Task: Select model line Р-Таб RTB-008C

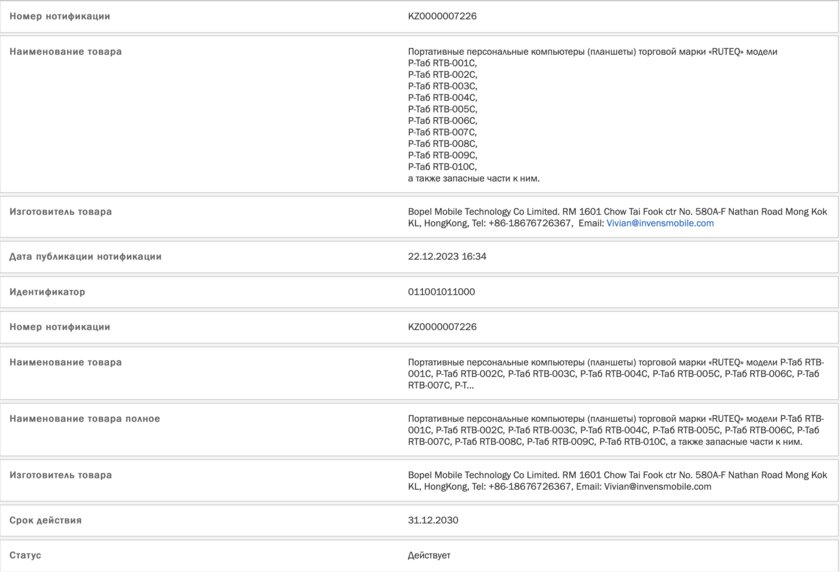Action: [x=442, y=144]
